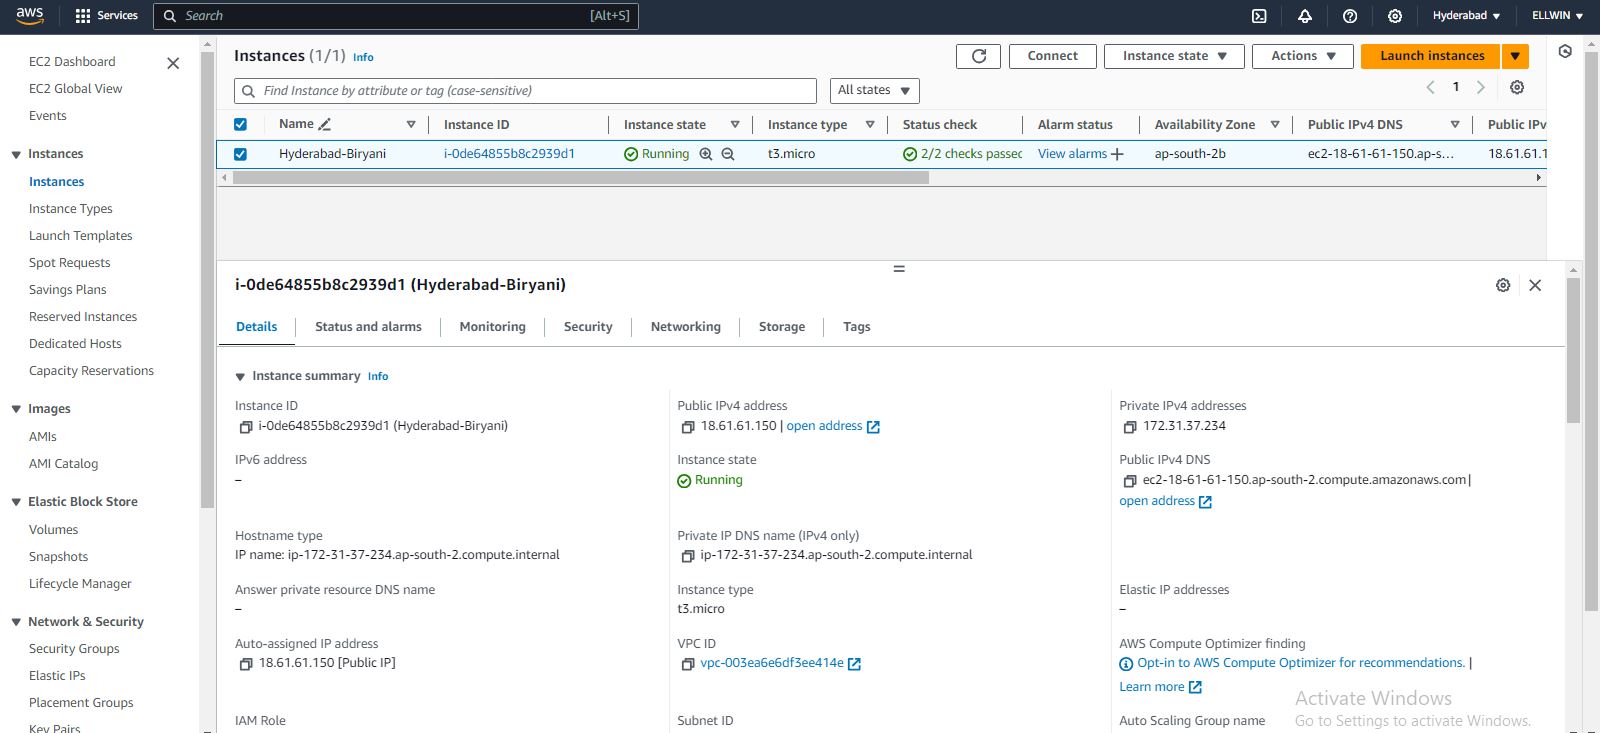Viewport: 1600px width, 733px height.
Task: Click the Connect button
Action: (x=1052, y=56)
